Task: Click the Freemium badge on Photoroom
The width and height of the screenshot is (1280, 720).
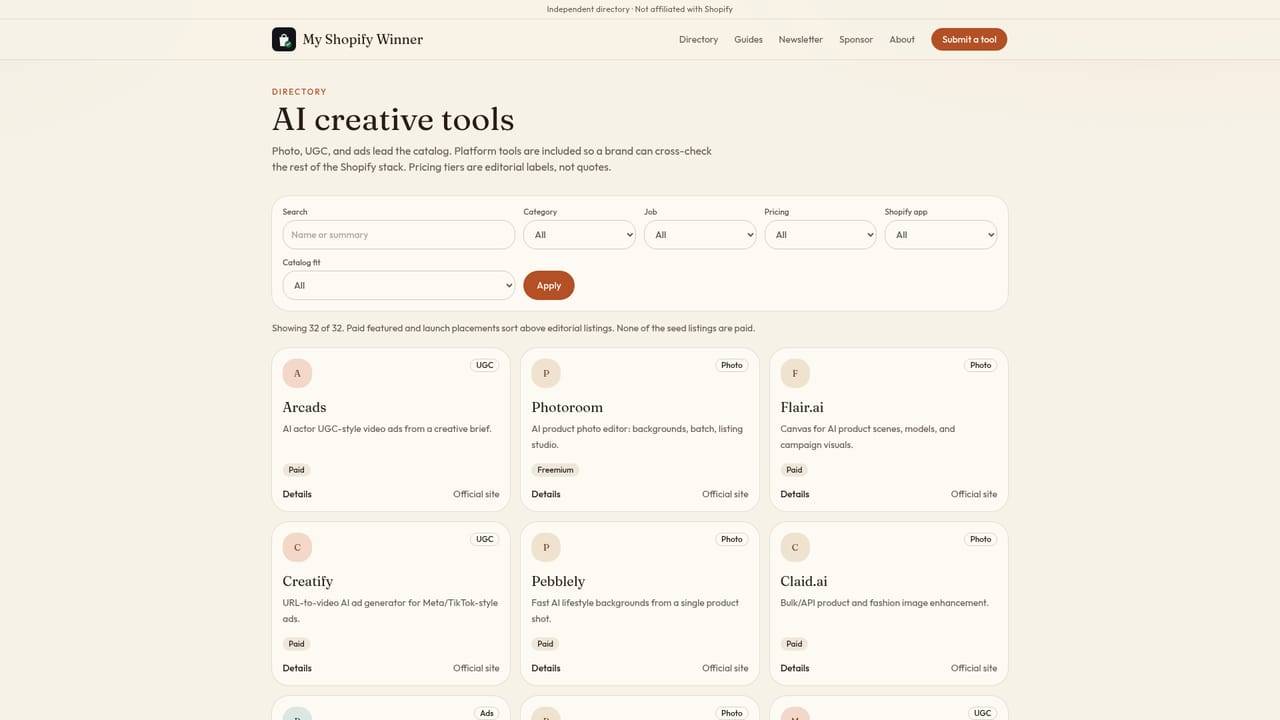Action: [x=555, y=470]
